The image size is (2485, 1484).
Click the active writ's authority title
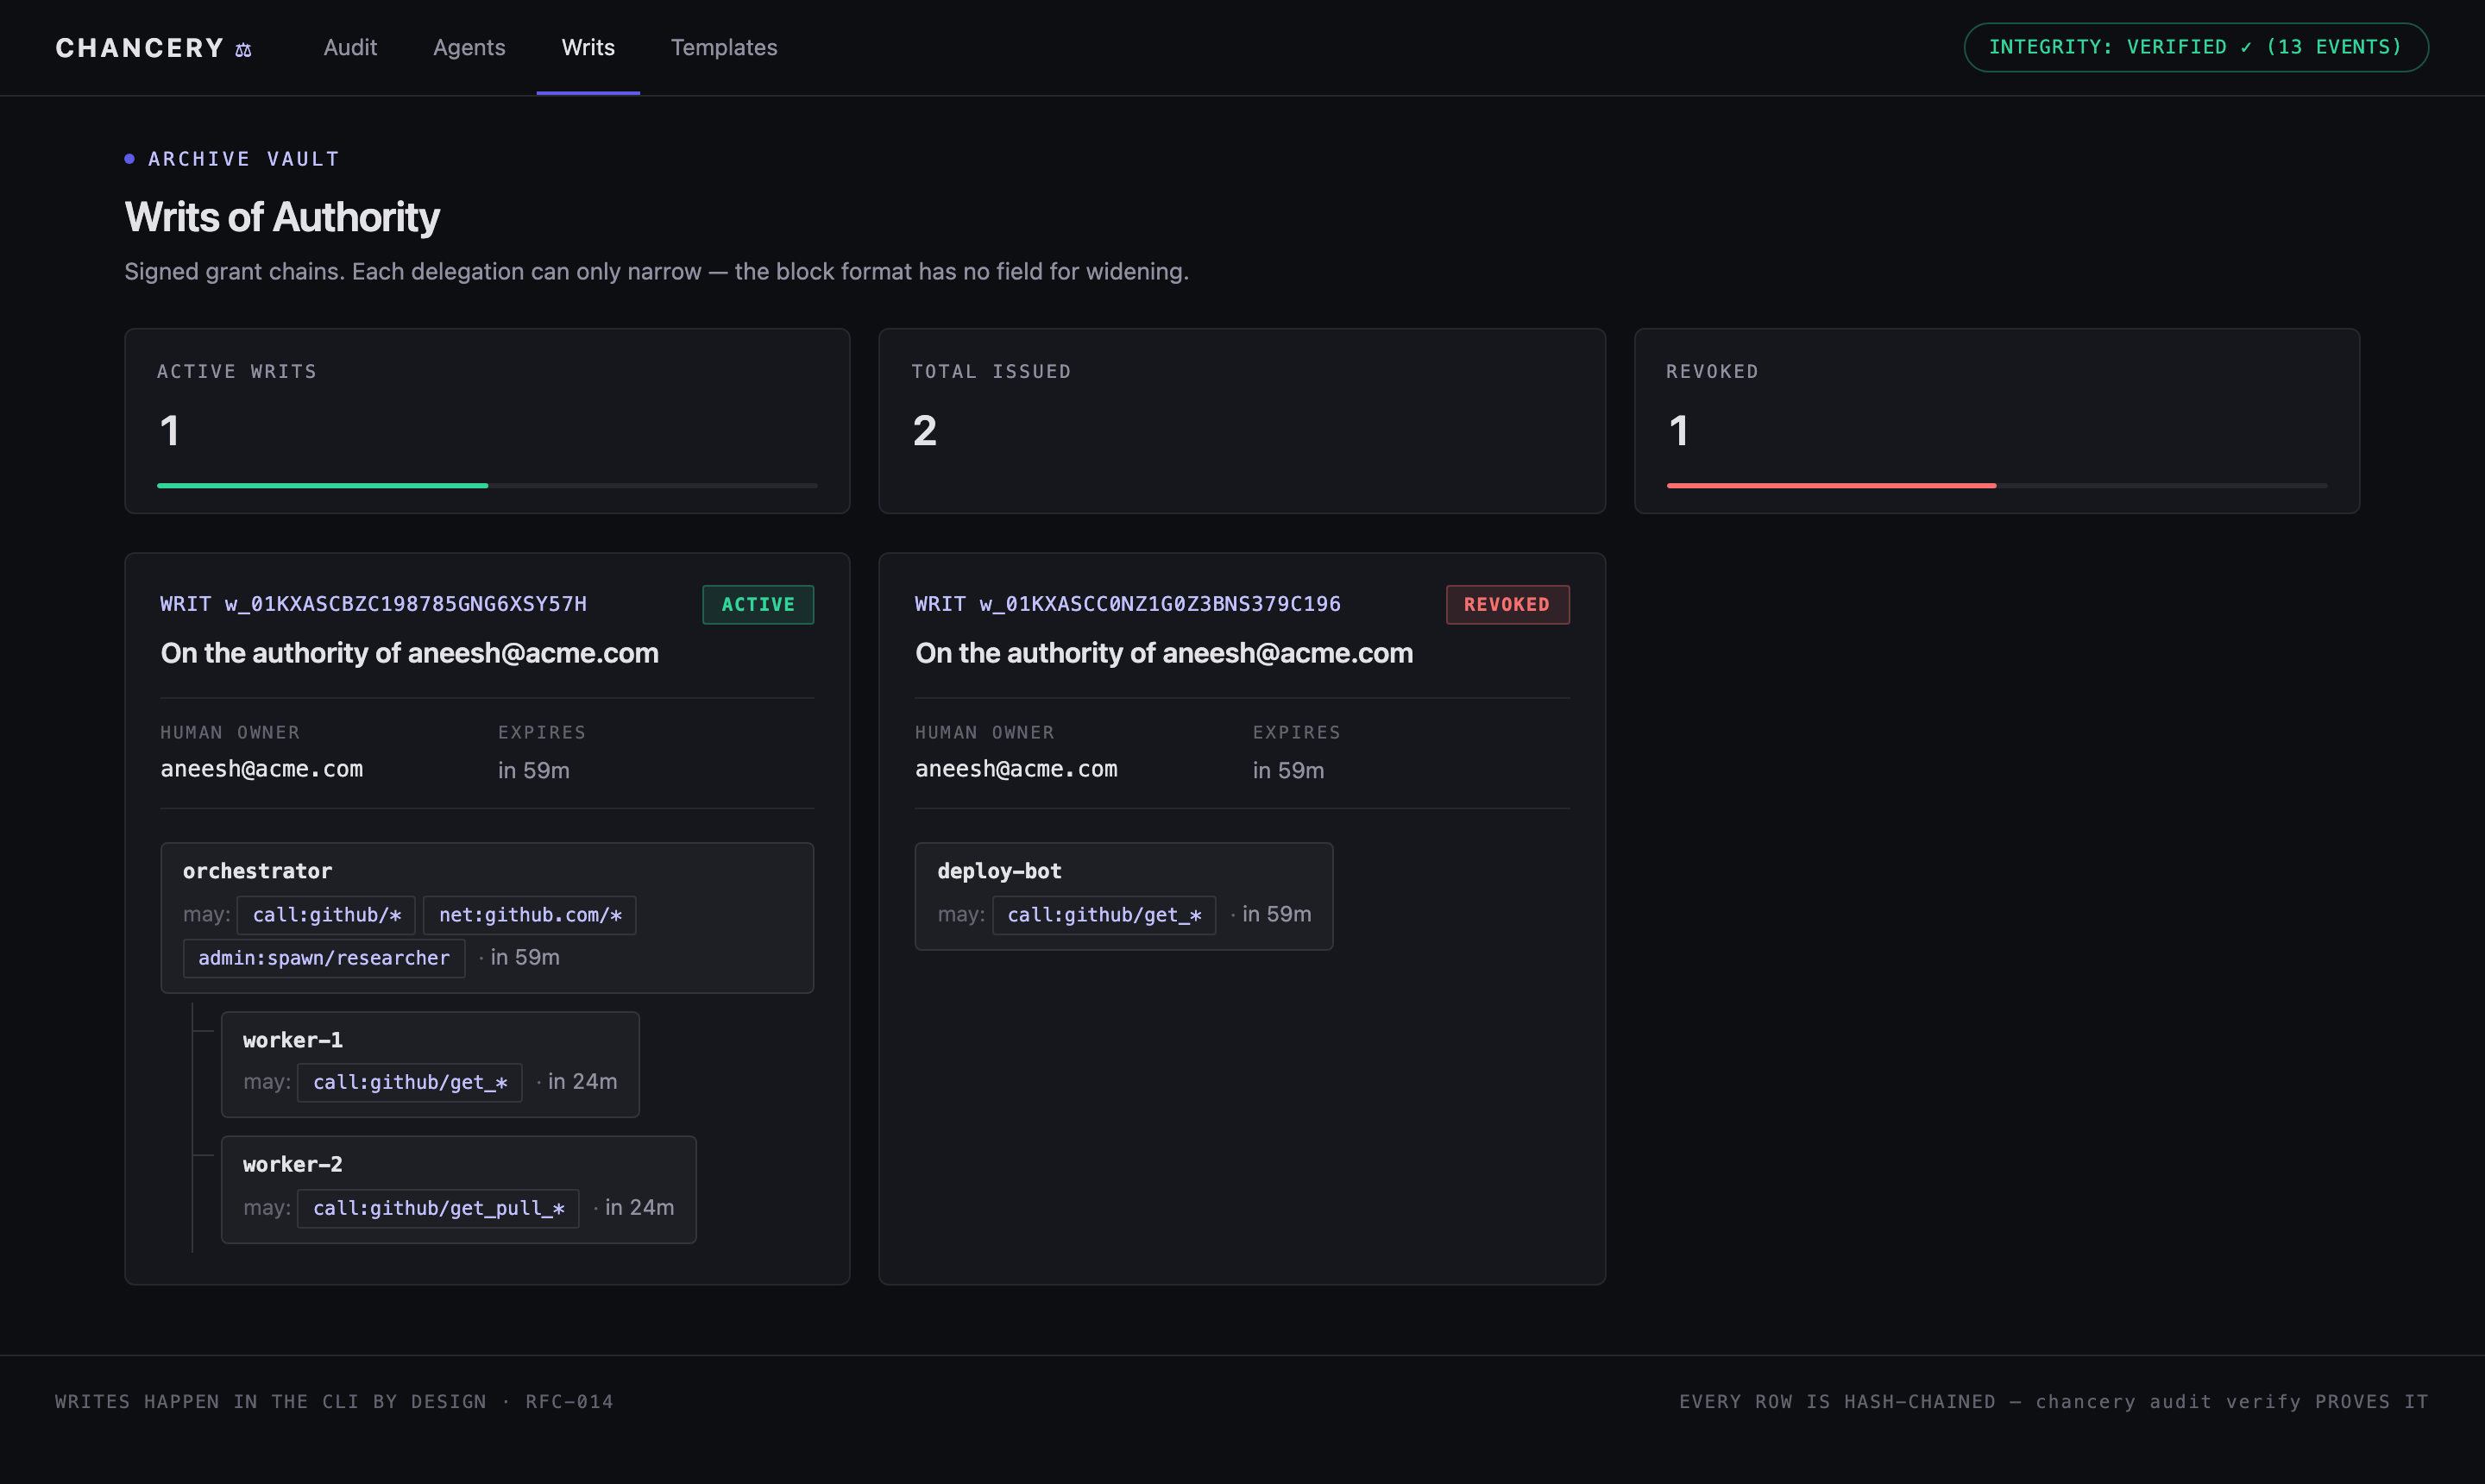[410, 653]
